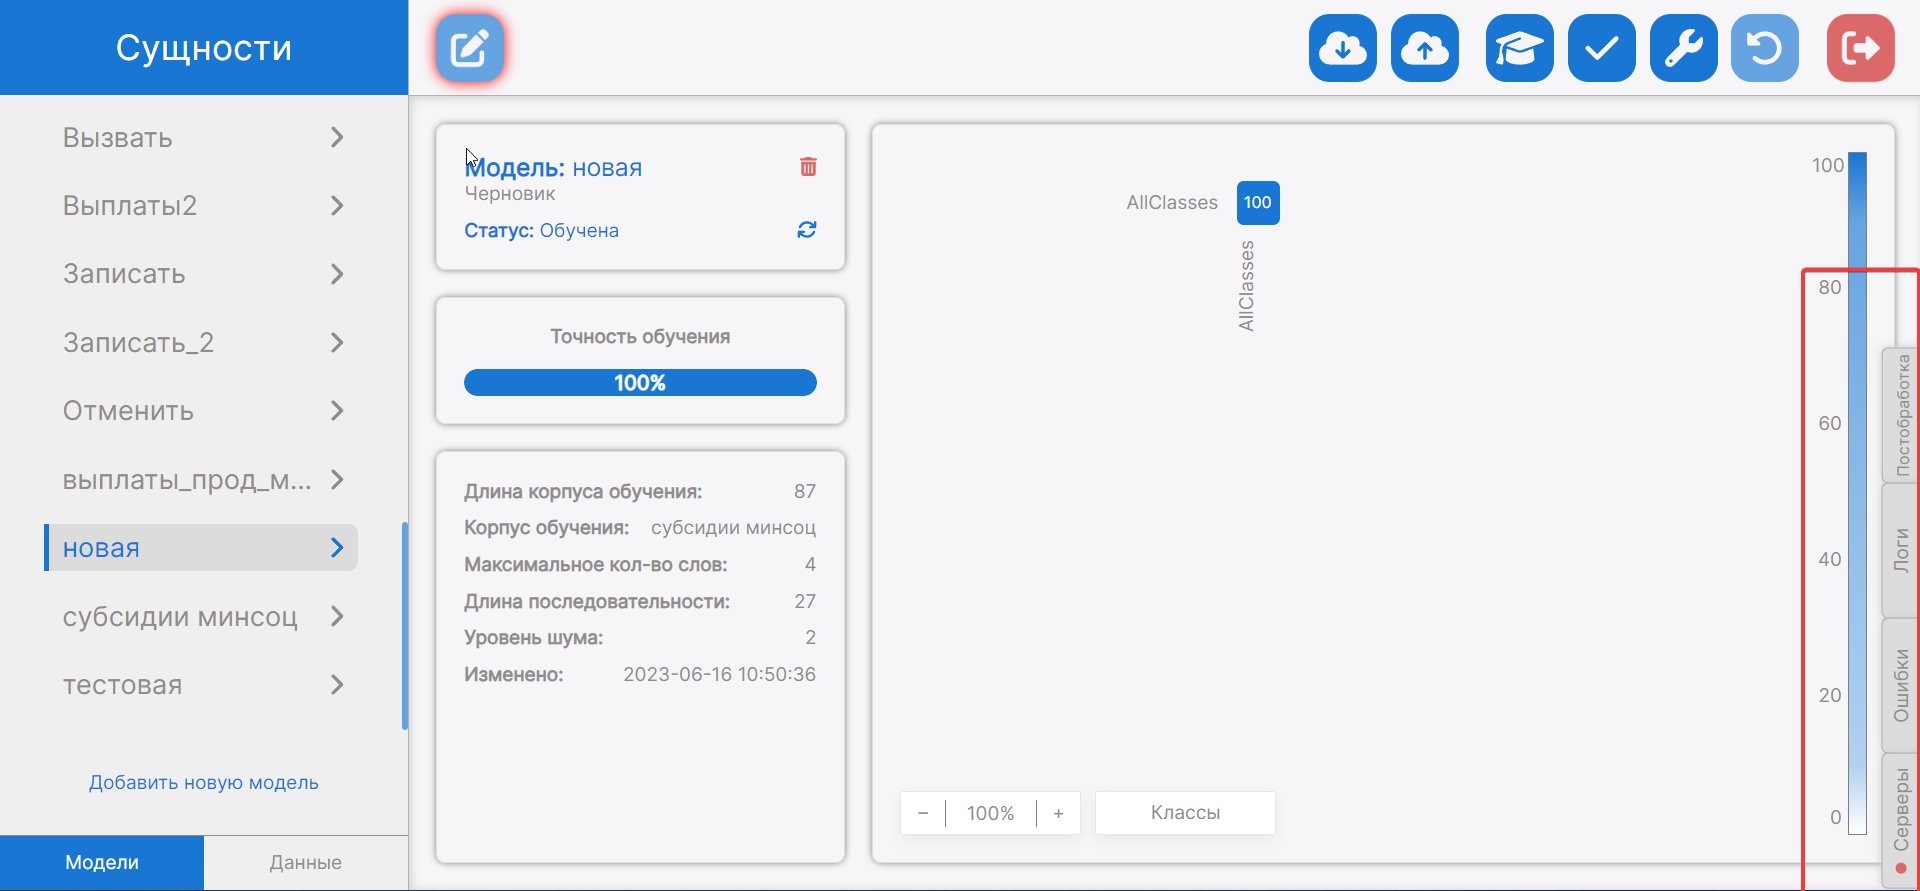Screen dimensions: 1920x891
Task: Open the Логи side tab
Action: coord(1901,550)
